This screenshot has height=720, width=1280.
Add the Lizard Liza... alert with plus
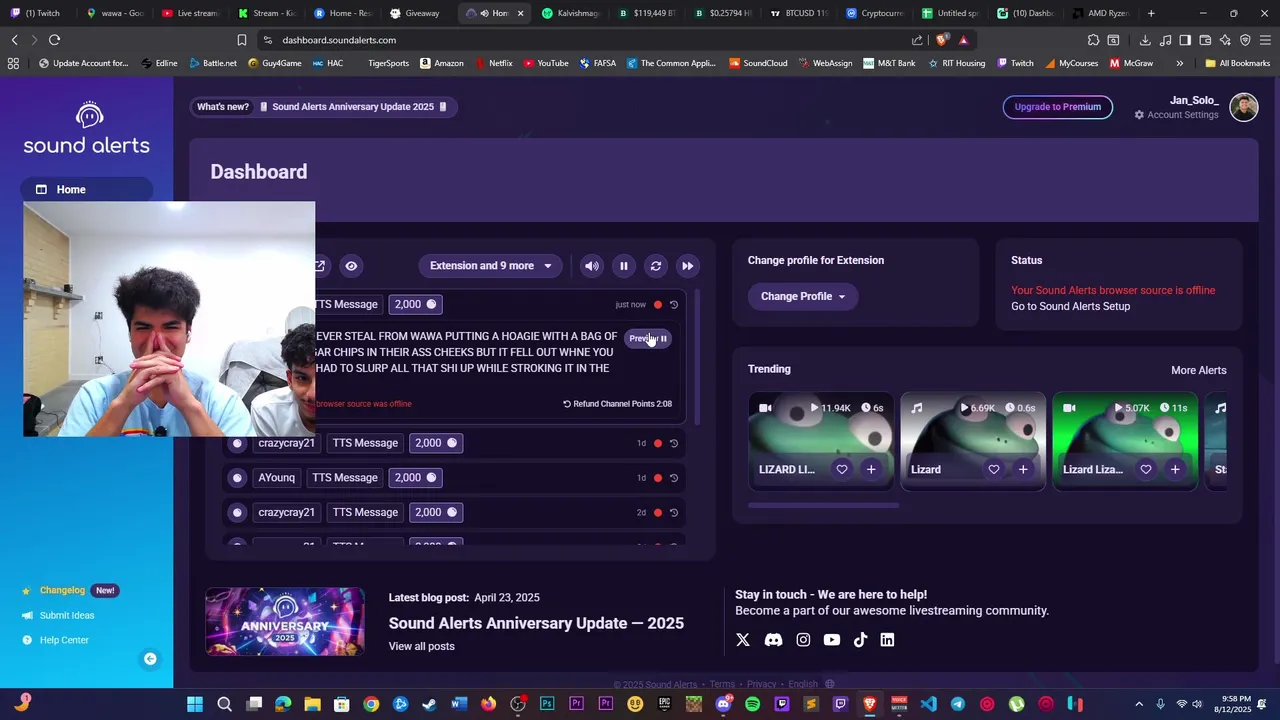point(1175,469)
